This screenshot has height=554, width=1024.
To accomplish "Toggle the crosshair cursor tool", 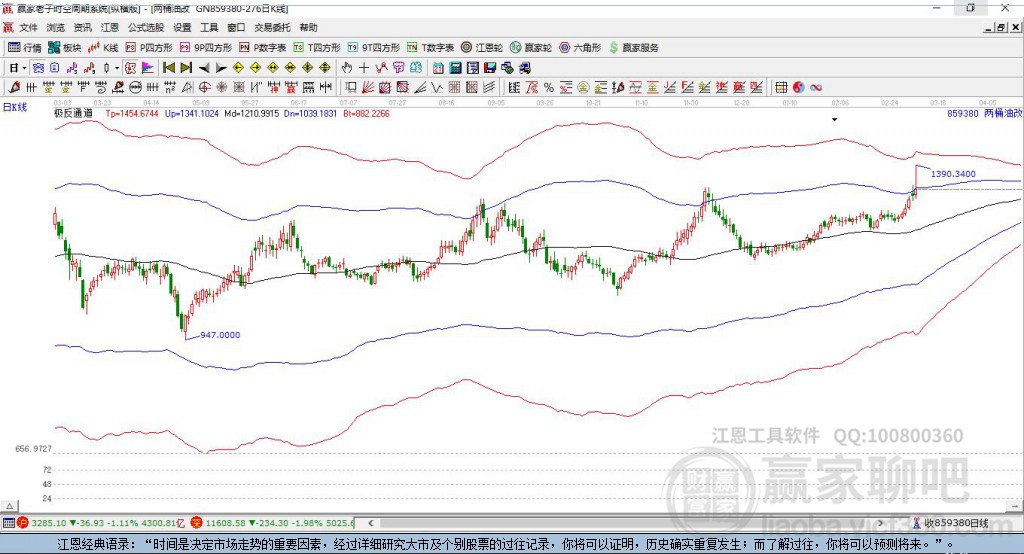I will click(364, 68).
